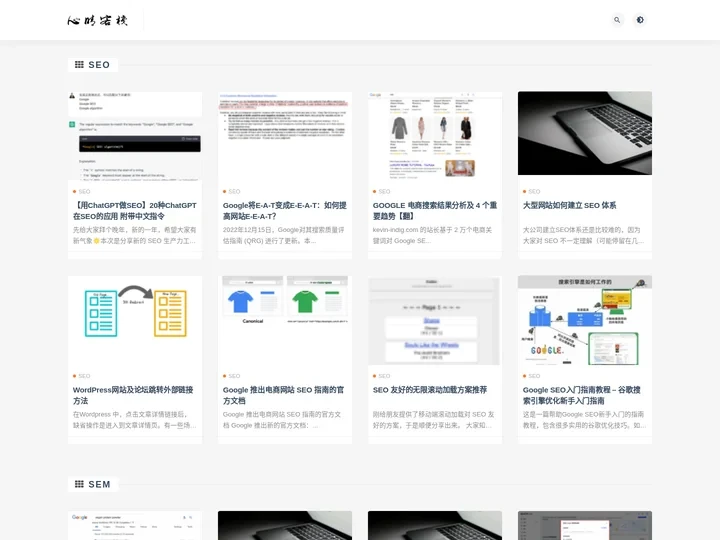Click excerpt 在Wordpress 中，点击文章详情链接后
Screen dimensions: 720x540
tap(135, 420)
